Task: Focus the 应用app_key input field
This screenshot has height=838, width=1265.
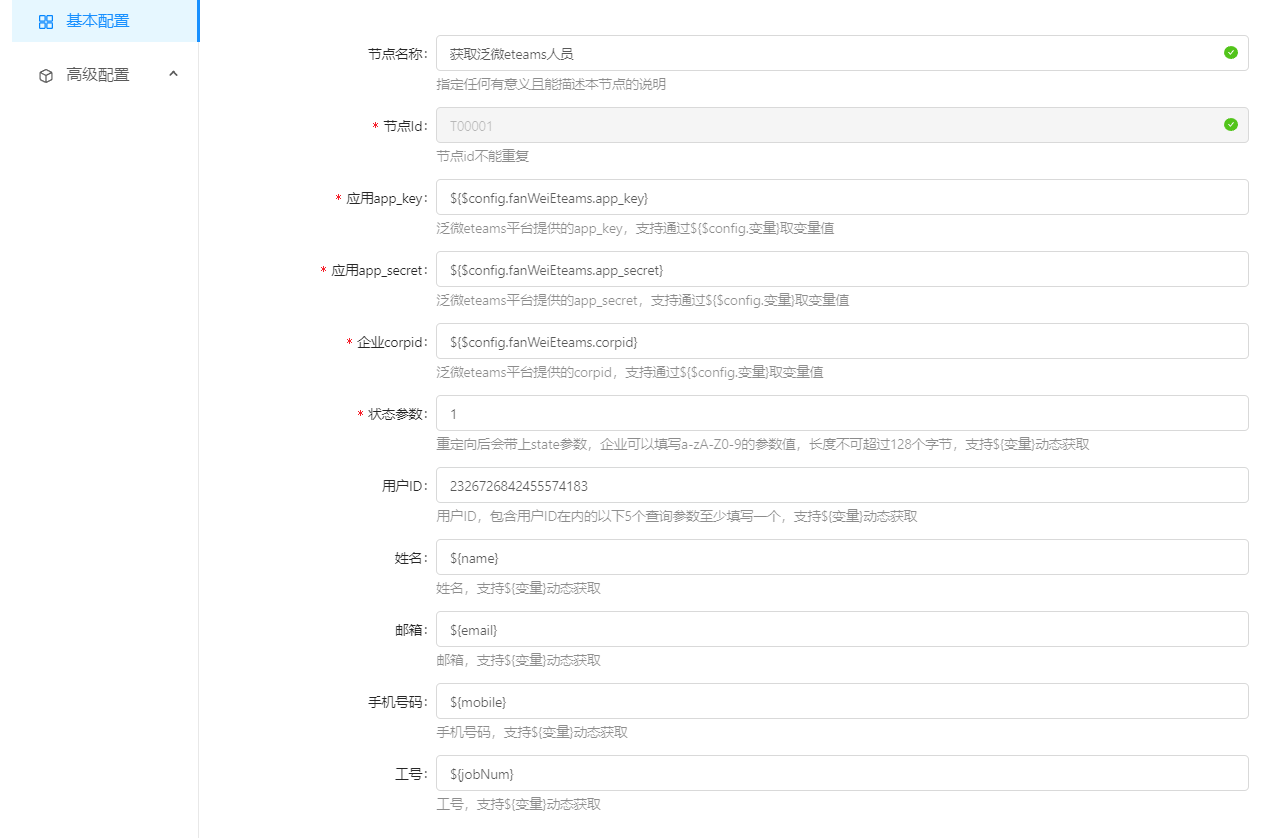Action: click(x=841, y=197)
